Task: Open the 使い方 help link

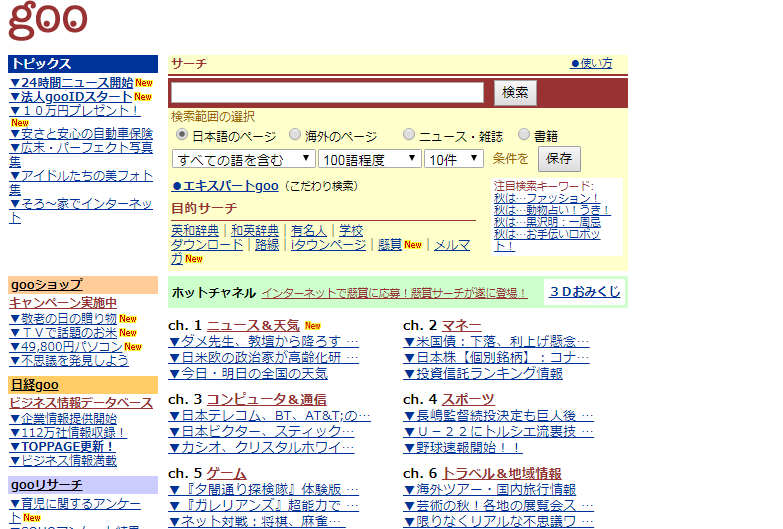Action: click(591, 63)
